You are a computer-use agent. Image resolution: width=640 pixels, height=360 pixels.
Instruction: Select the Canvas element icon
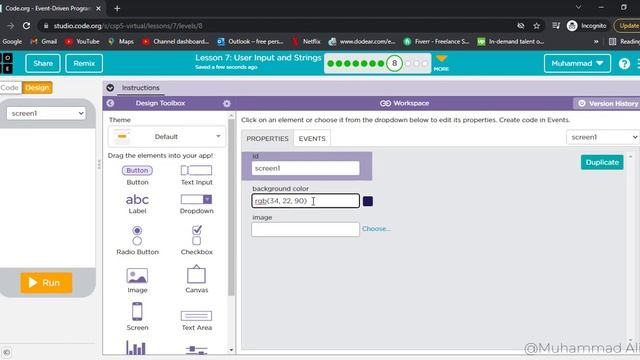click(196, 274)
